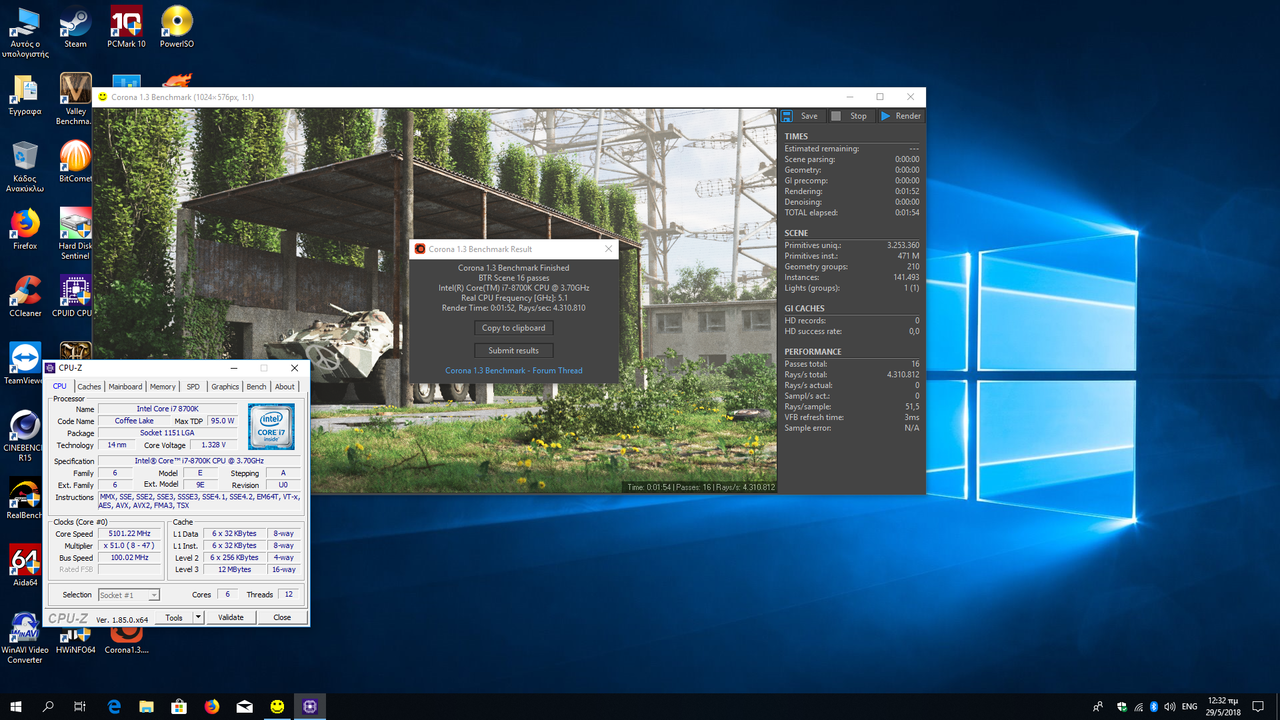
Task: Open the Firefox desktop shortcut
Action: pos(25,229)
